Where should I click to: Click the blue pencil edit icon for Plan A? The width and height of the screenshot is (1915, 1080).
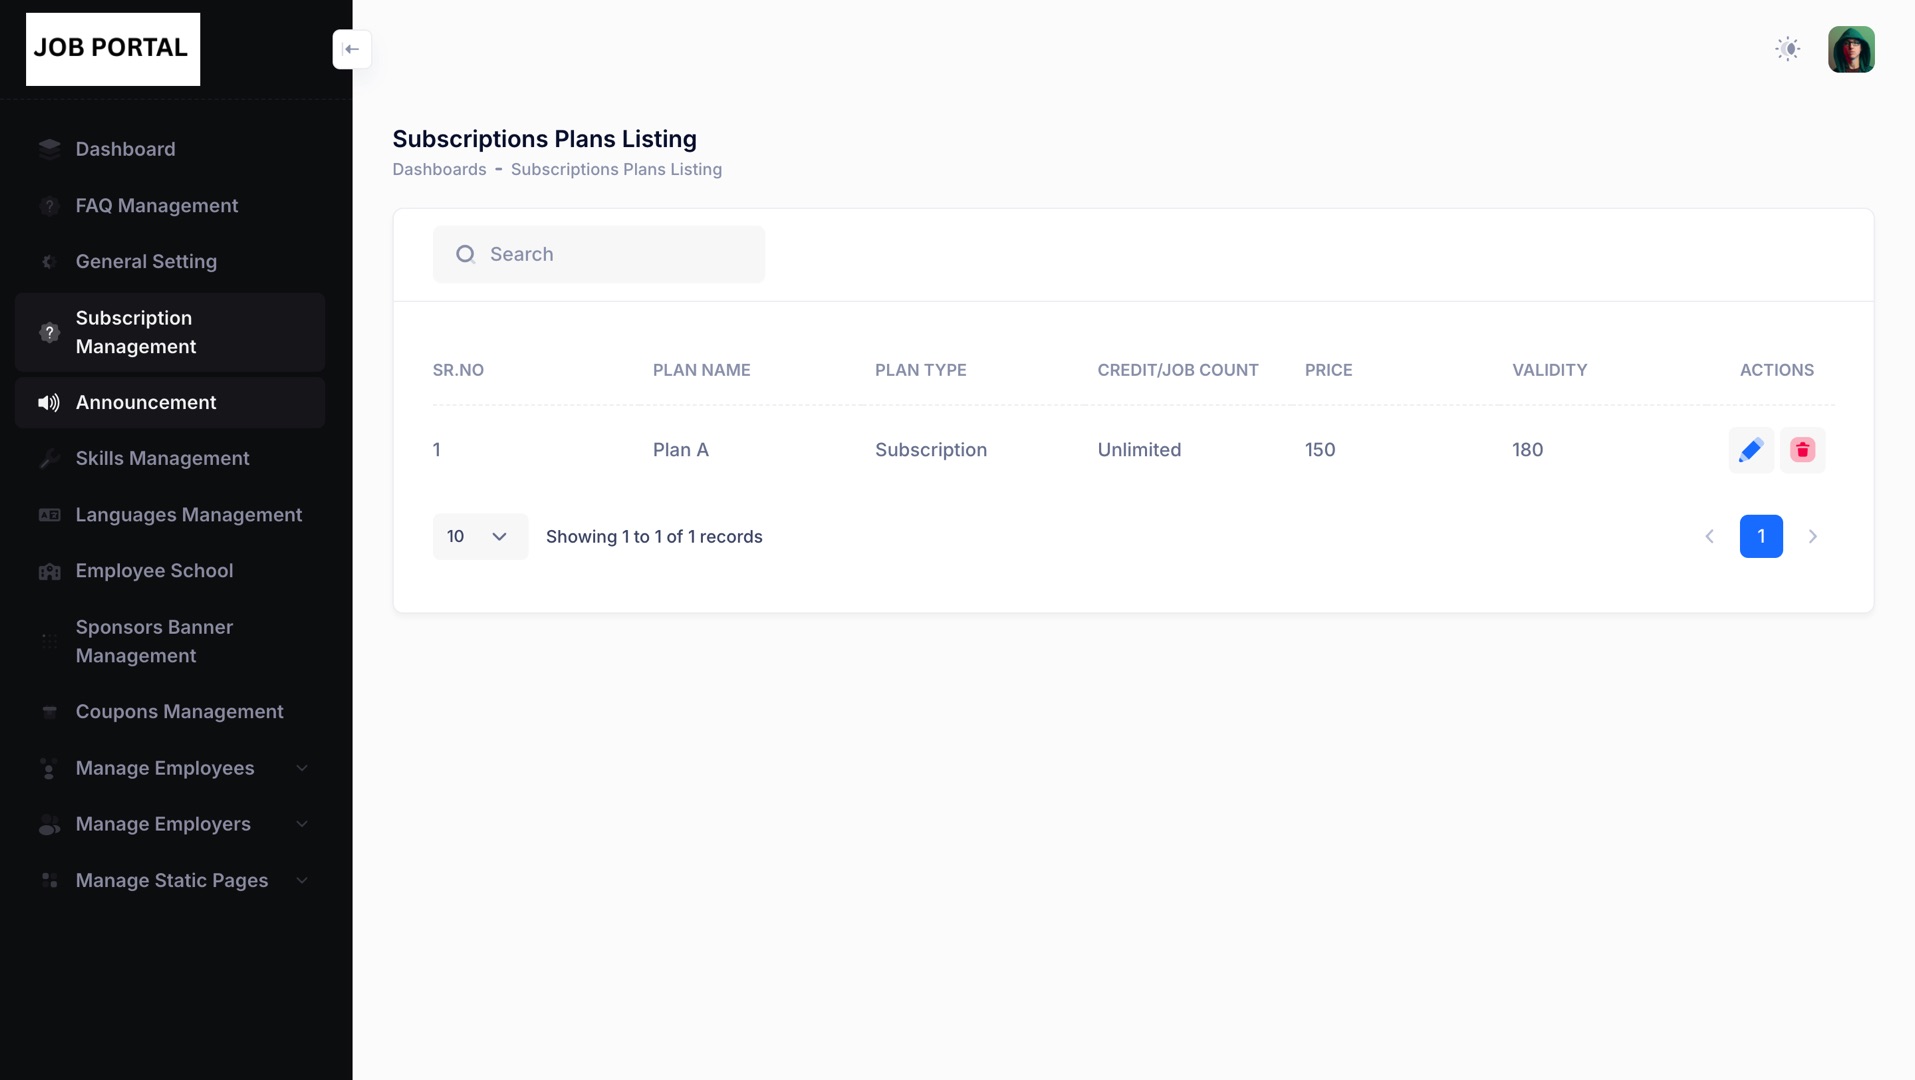(1750, 450)
